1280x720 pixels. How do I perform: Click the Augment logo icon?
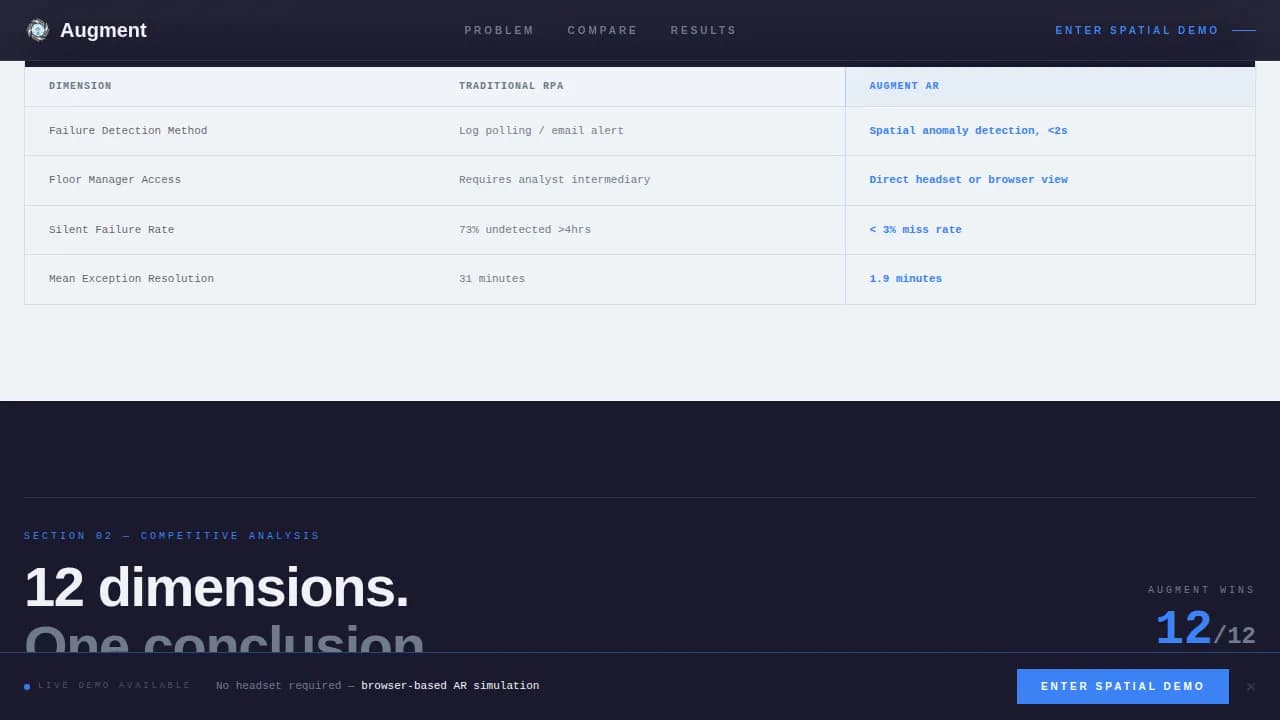click(38, 30)
